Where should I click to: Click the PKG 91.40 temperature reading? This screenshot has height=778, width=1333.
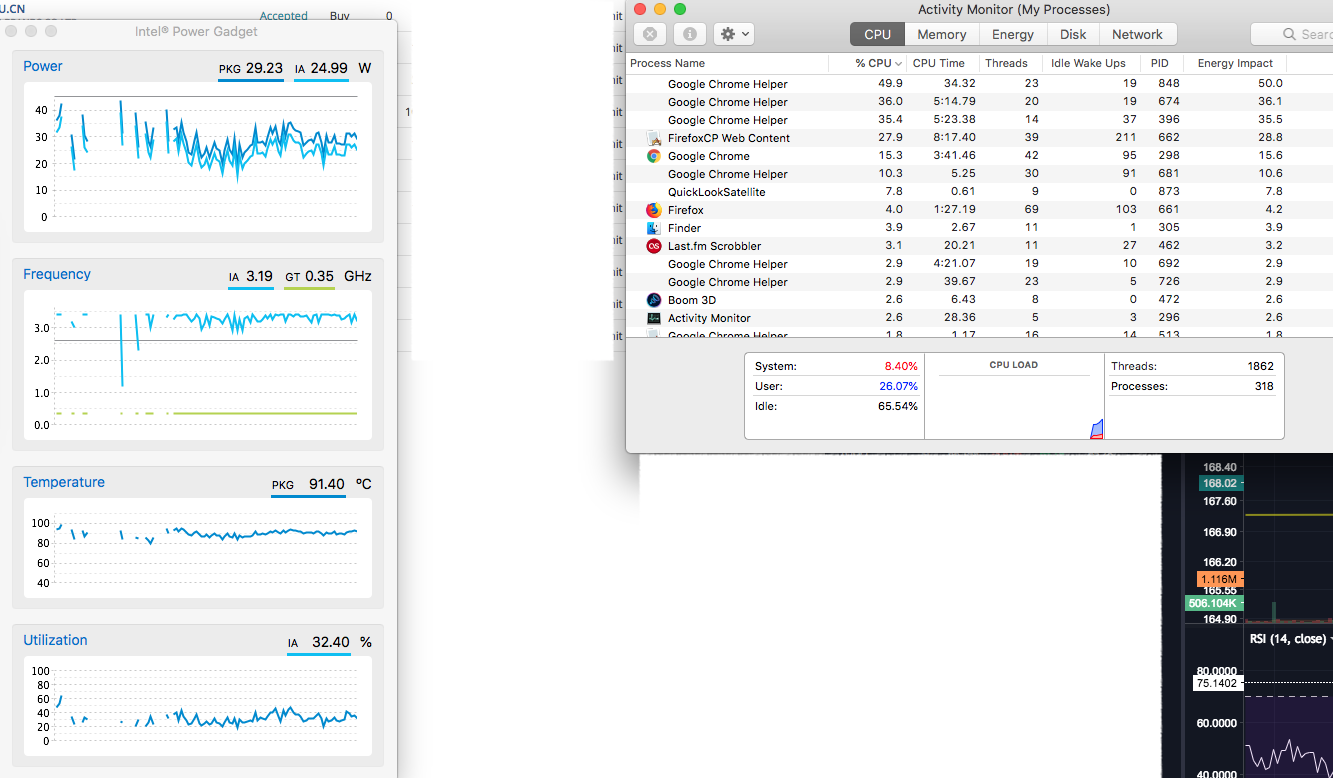(308, 485)
